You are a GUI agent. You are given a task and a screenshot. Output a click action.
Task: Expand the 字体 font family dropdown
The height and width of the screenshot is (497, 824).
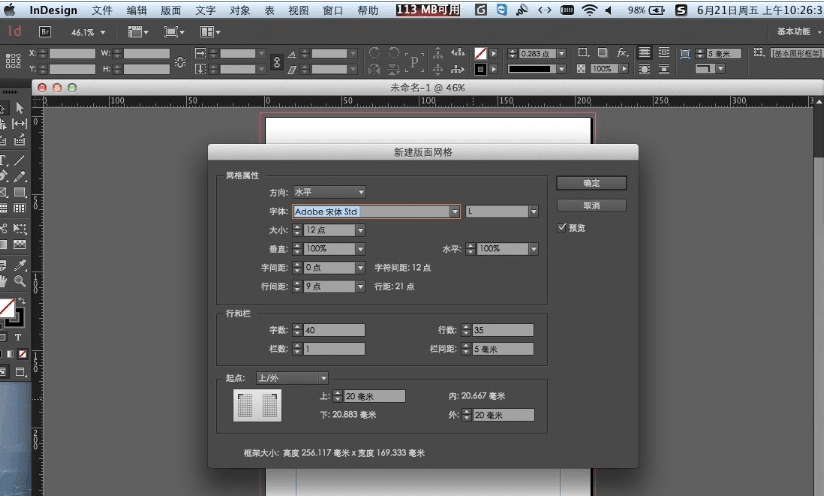(x=454, y=211)
